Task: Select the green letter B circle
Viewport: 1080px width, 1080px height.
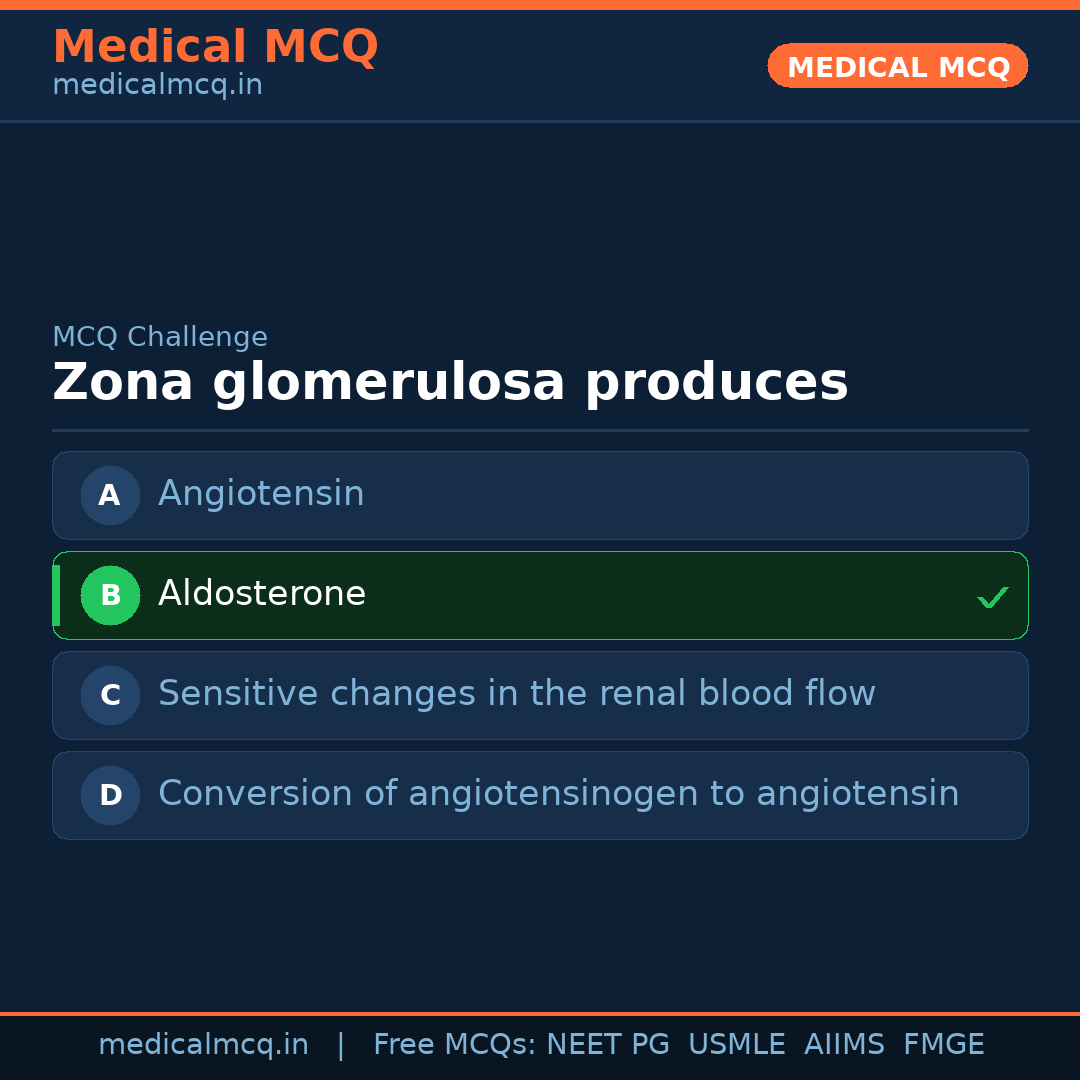Action: [x=110, y=595]
